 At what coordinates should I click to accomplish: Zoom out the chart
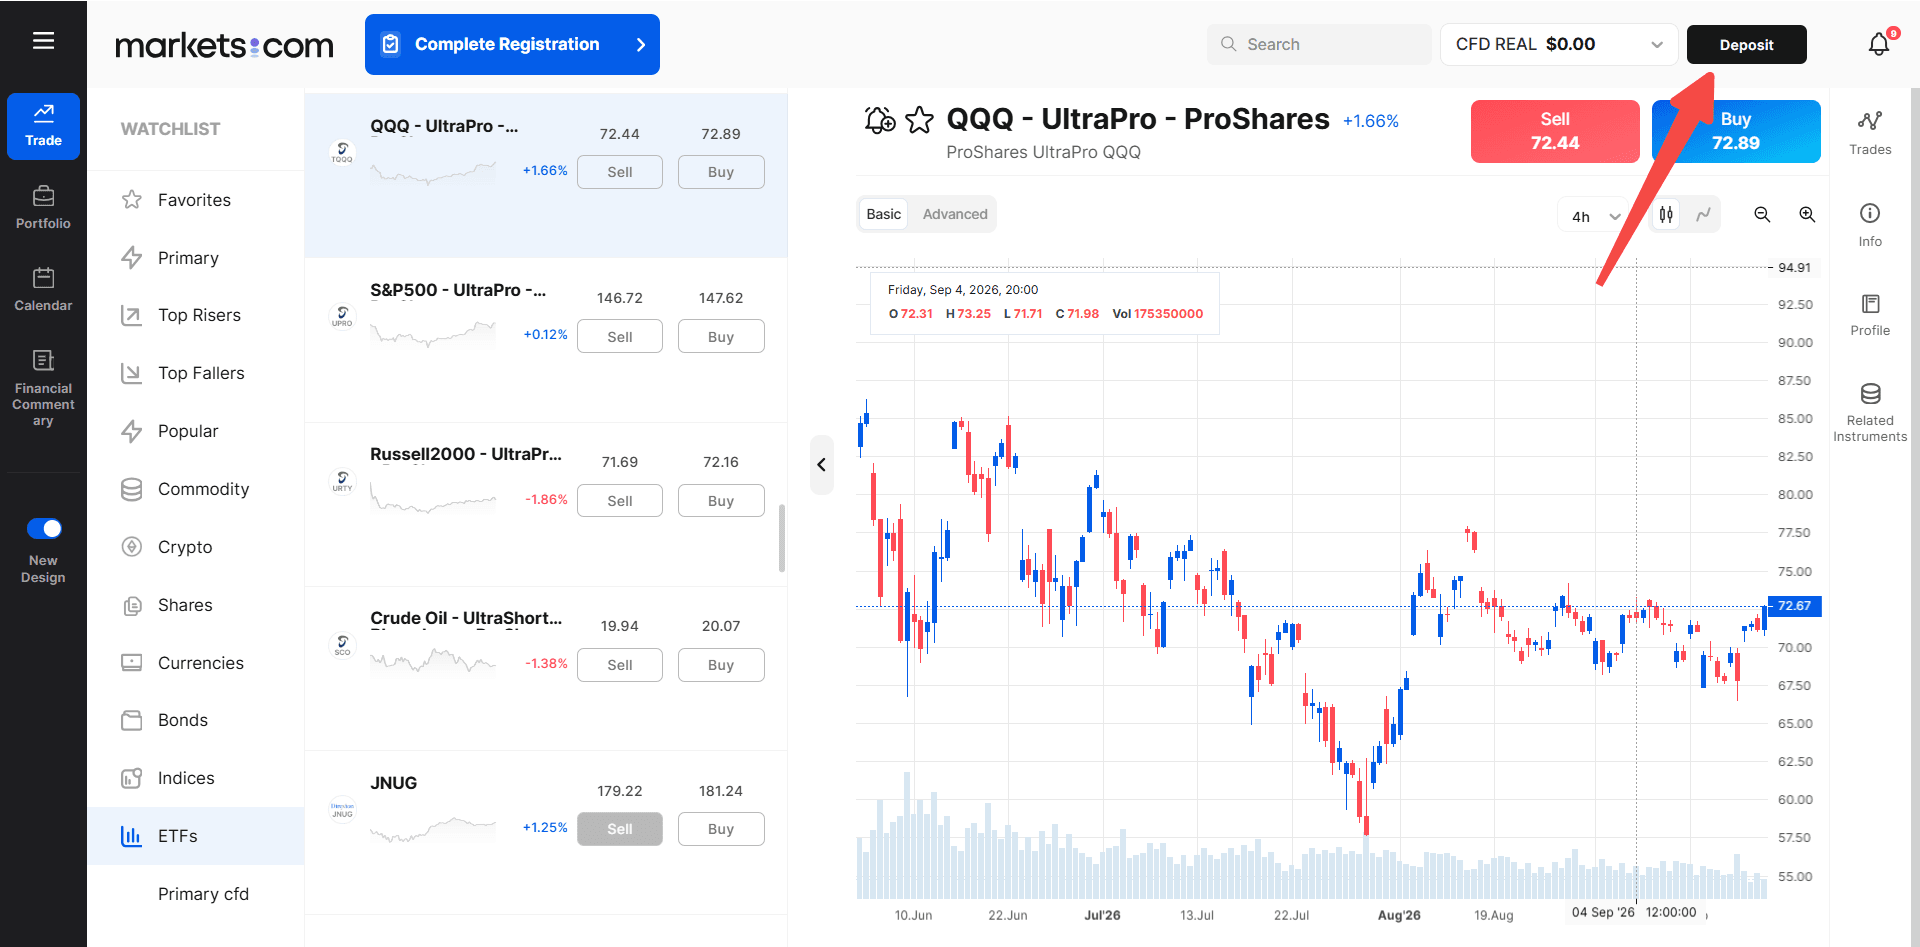(1762, 214)
